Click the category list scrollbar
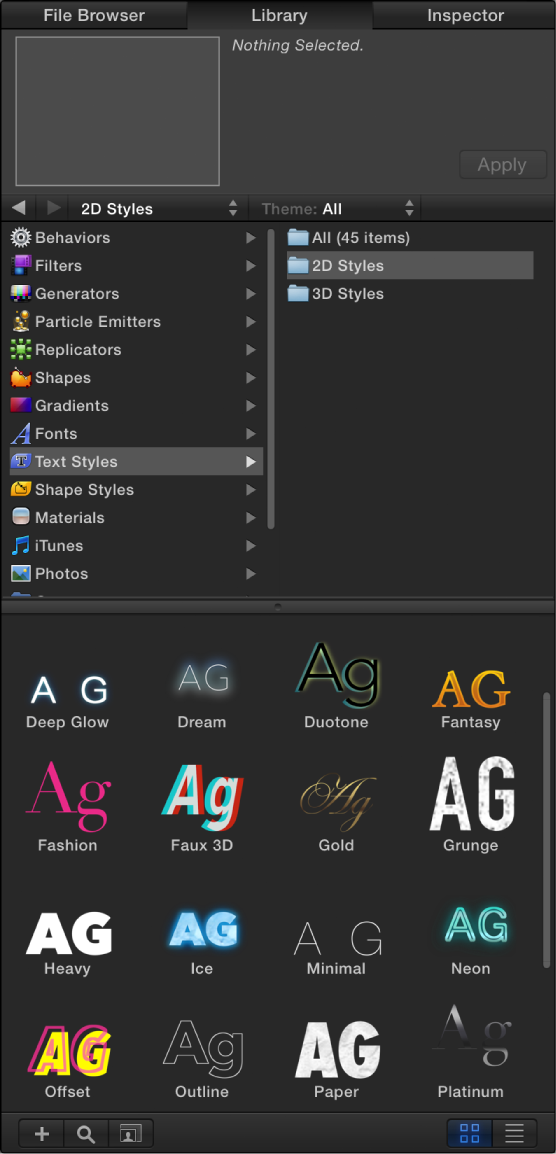The width and height of the screenshot is (556, 1154). point(270,378)
